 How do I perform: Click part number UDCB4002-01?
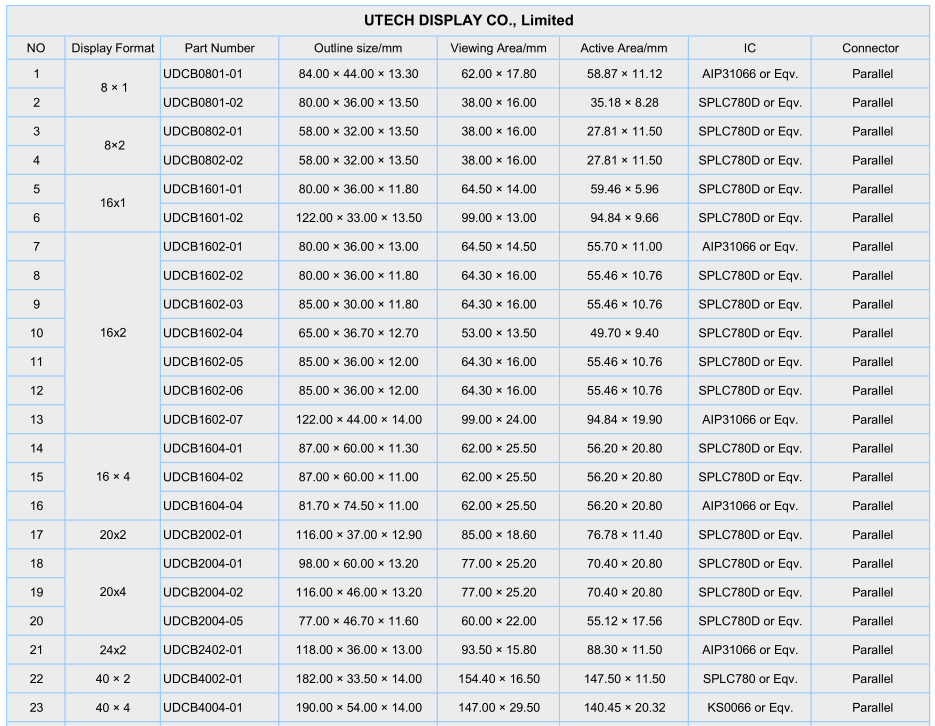(203, 679)
